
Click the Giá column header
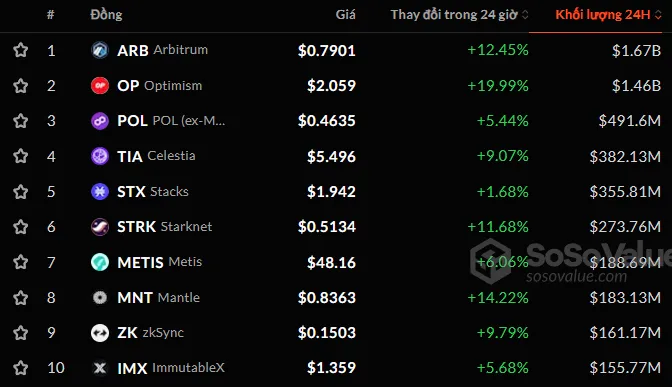pos(345,15)
